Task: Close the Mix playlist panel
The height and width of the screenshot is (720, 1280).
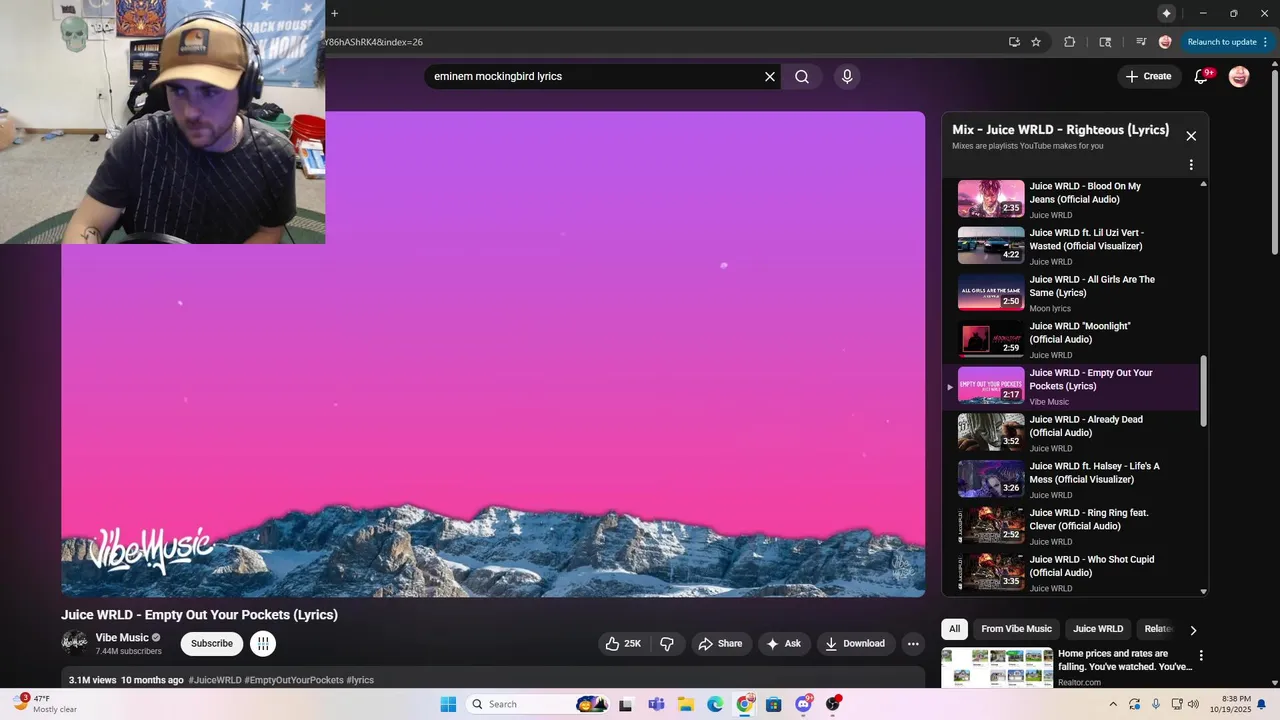Action: pos(1191,136)
